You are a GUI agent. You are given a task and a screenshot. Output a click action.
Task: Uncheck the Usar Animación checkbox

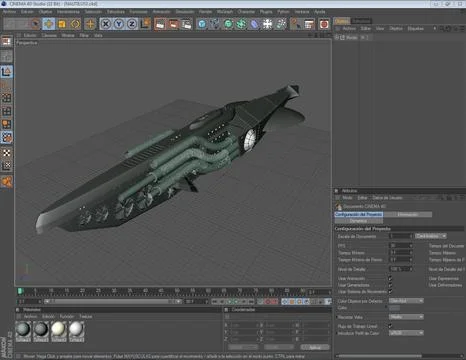click(390, 278)
